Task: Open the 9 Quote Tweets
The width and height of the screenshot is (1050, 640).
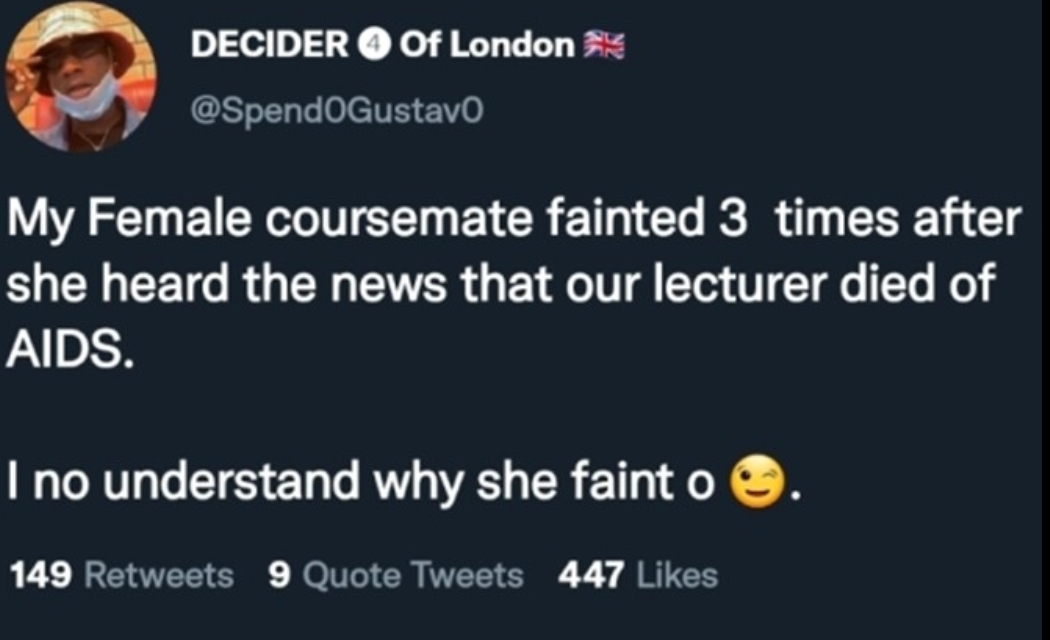Action: tap(396, 575)
